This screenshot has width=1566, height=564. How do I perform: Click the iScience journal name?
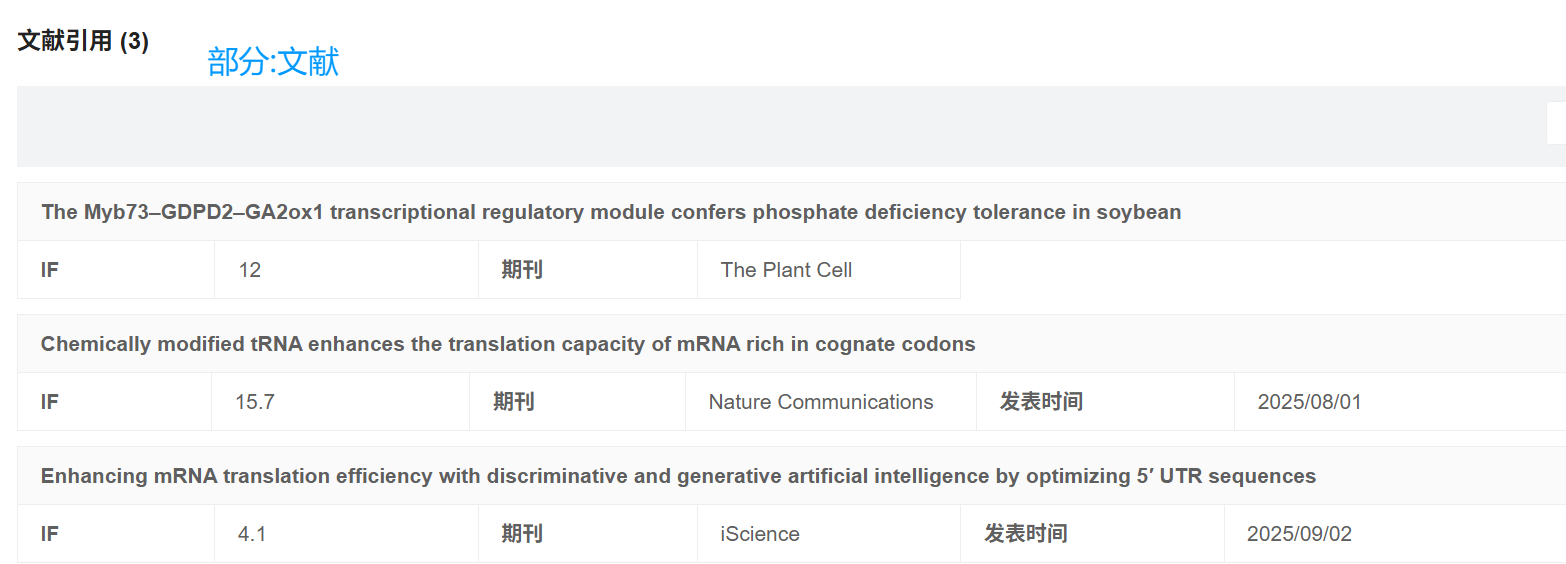pos(760,534)
